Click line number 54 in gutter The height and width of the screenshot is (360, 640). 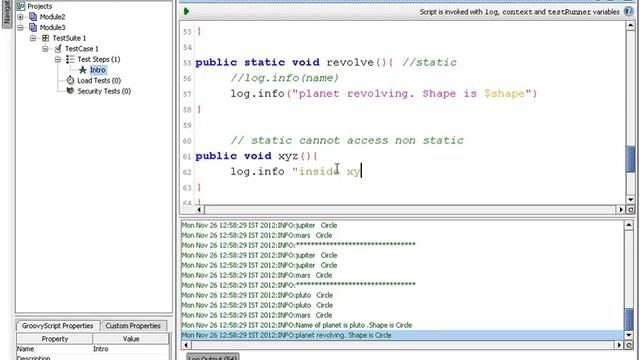point(187,47)
